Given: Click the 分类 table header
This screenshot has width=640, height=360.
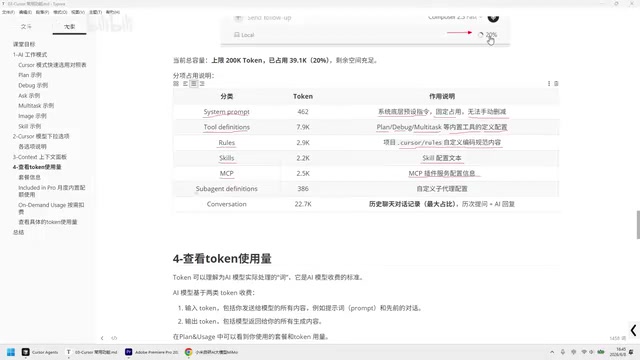Looking at the screenshot, I should tap(227, 96).
